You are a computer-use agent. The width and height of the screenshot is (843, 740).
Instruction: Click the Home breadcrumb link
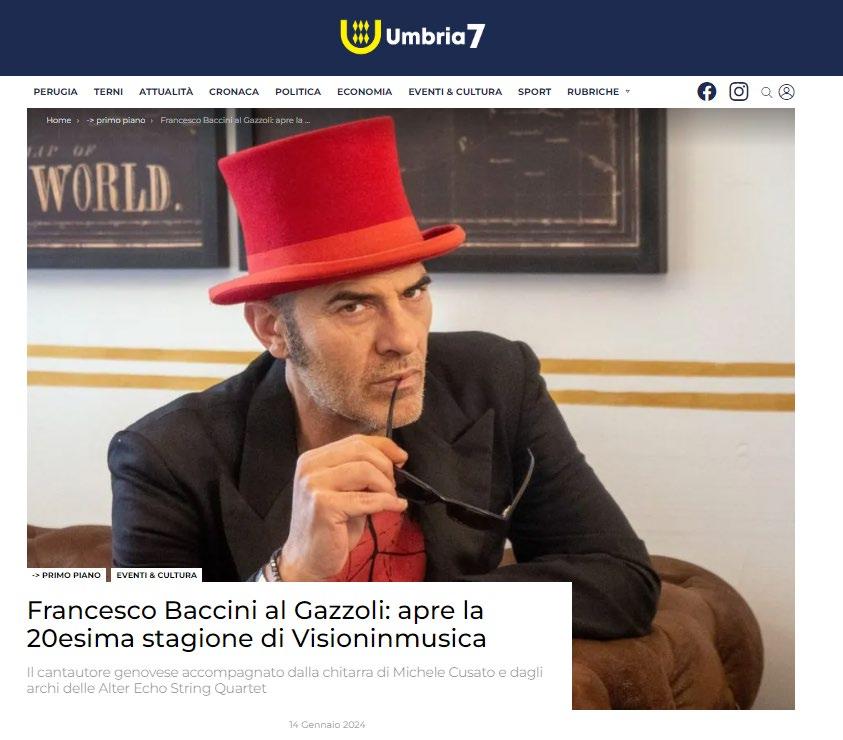coord(59,120)
